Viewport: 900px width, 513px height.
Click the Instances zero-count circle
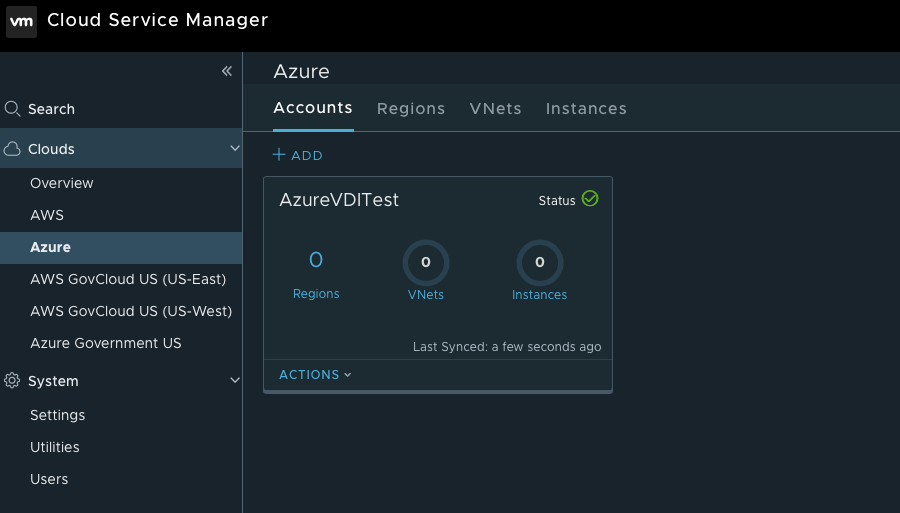(540, 262)
